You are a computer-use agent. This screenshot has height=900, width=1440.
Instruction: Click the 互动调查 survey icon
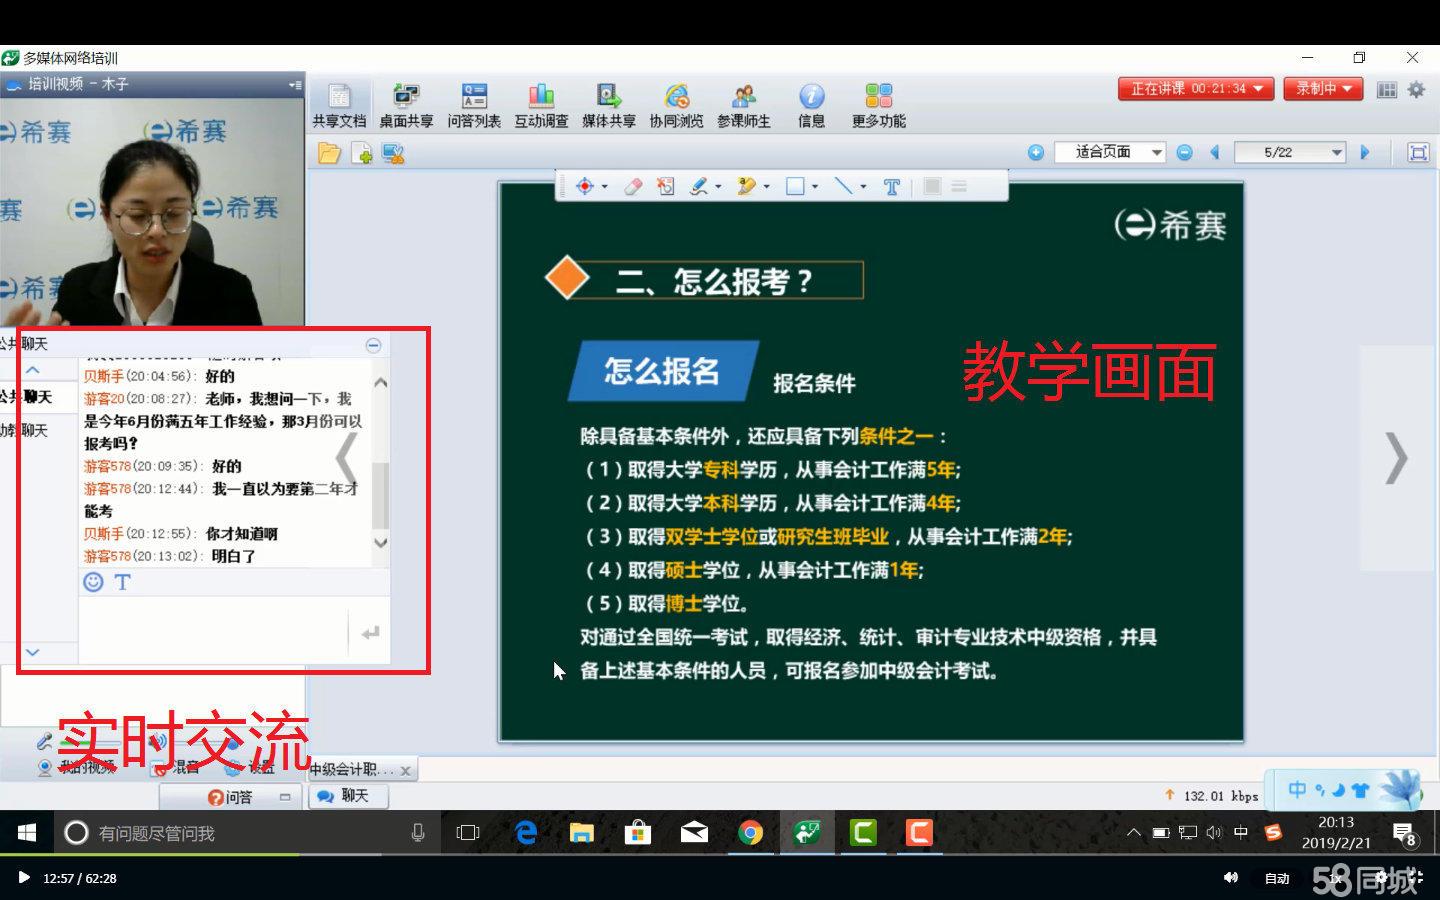(x=541, y=105)
